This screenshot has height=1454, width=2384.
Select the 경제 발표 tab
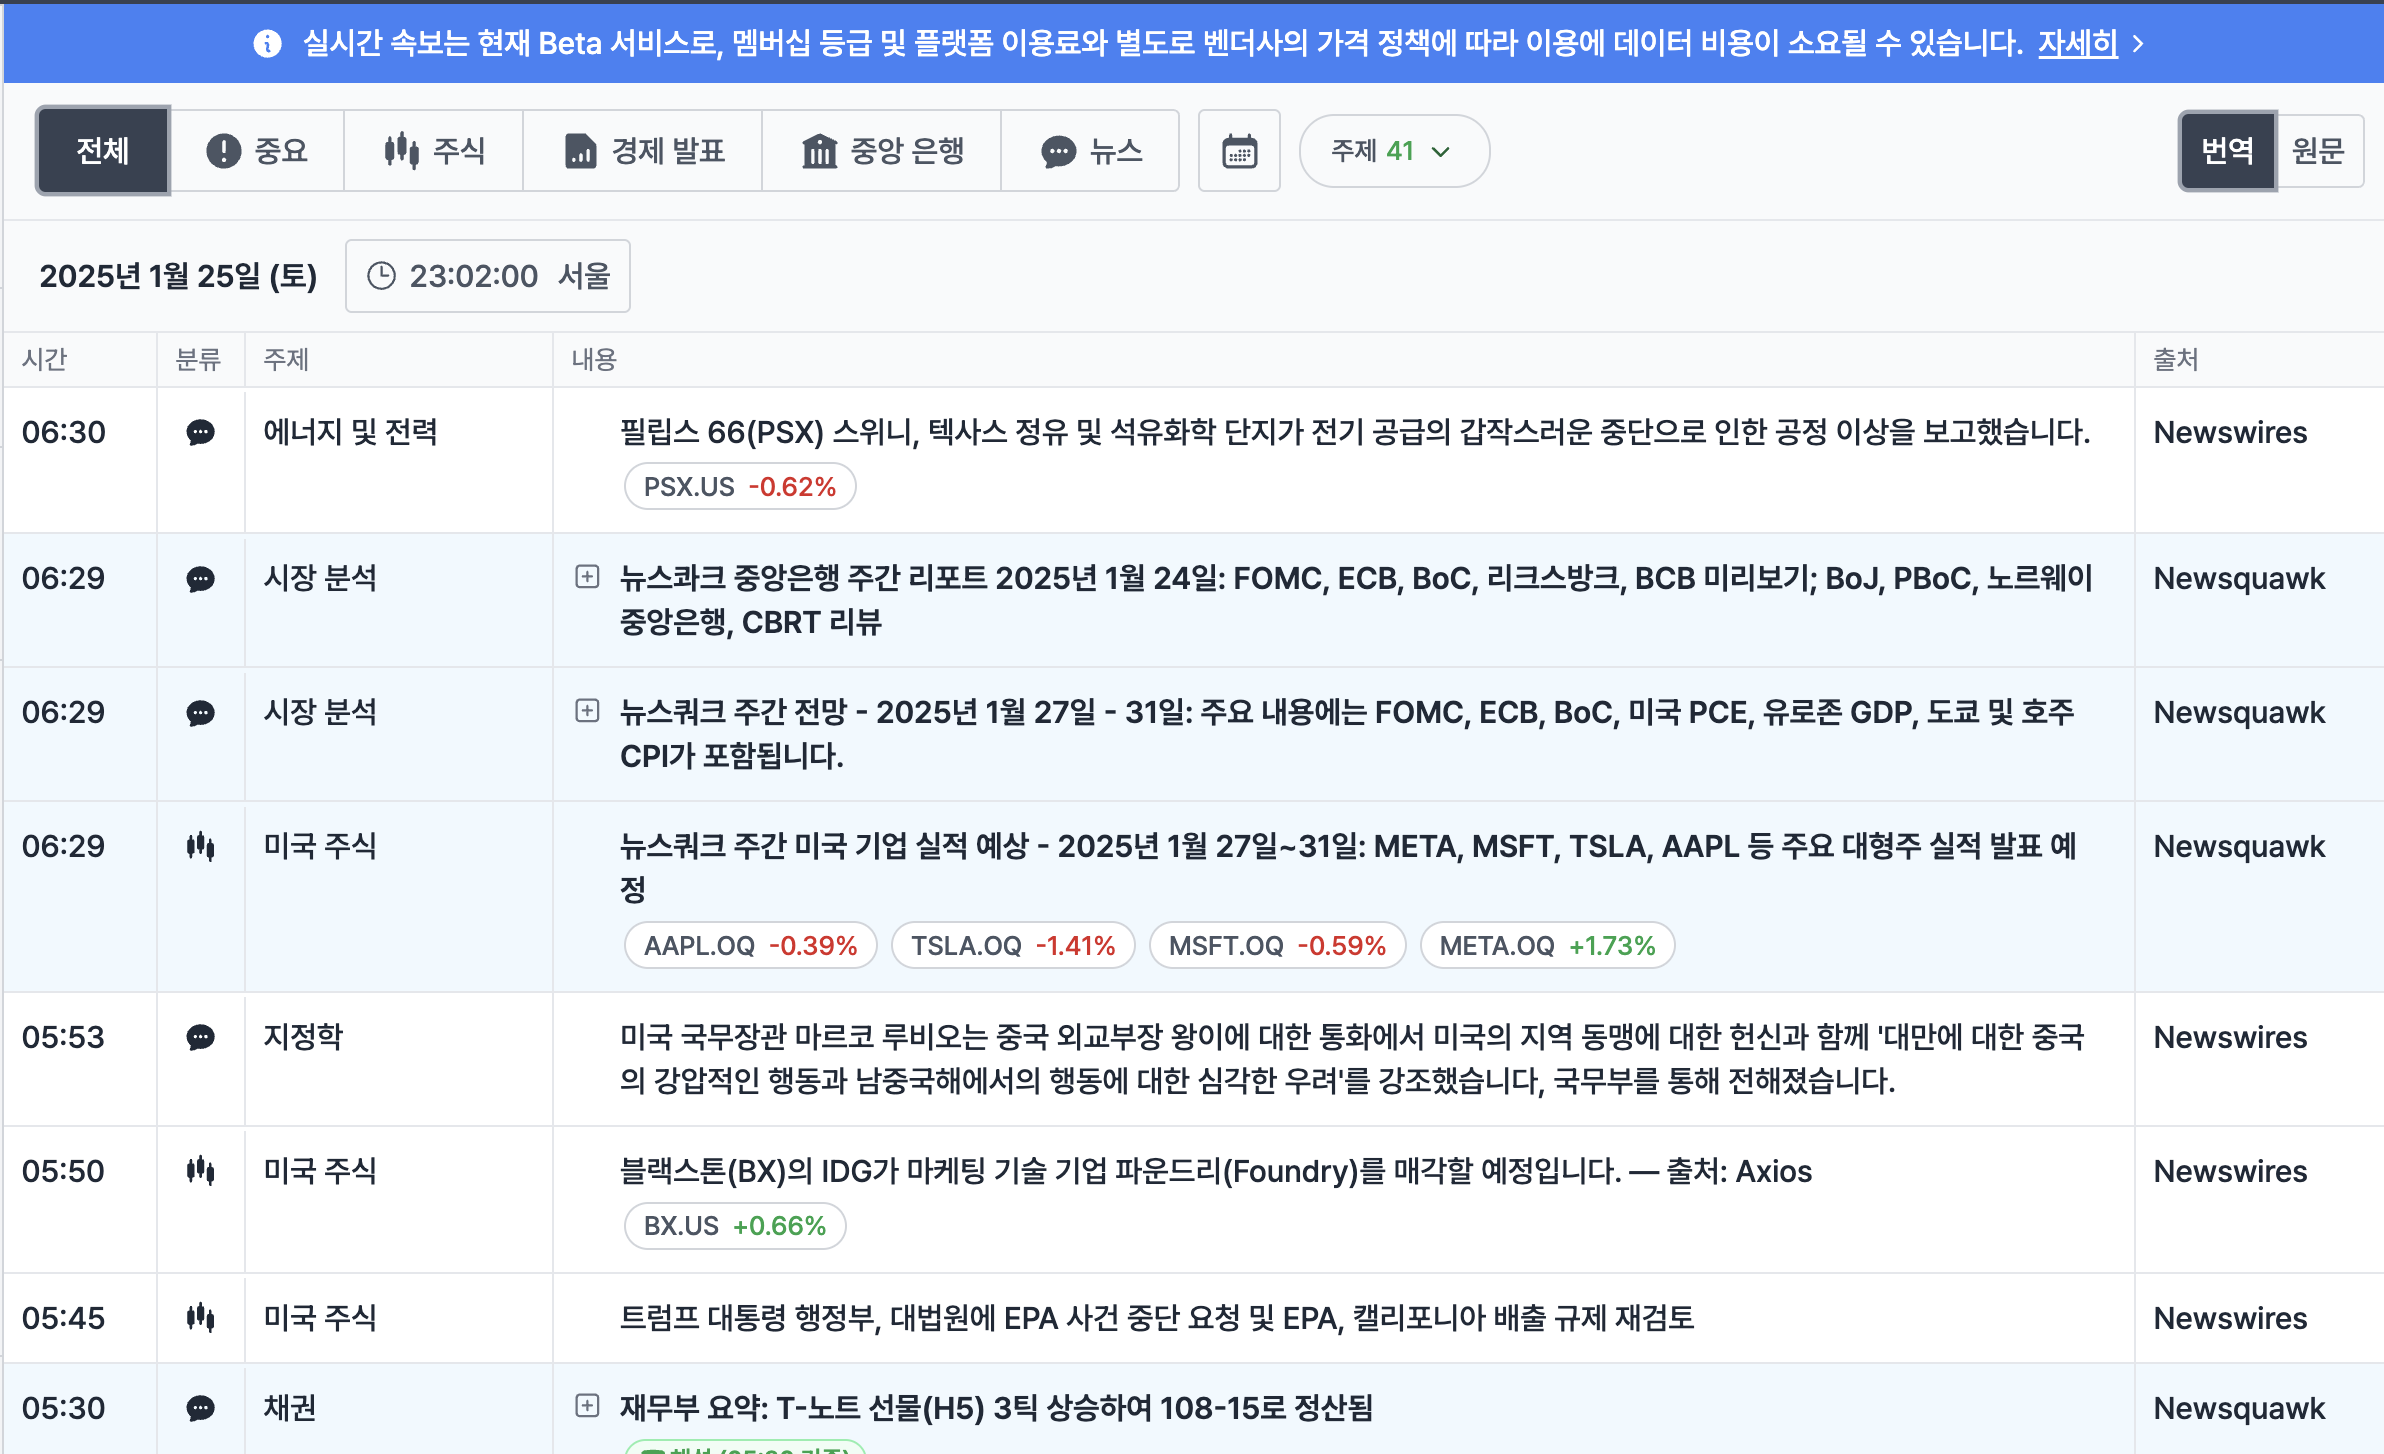tap(643, 151)
